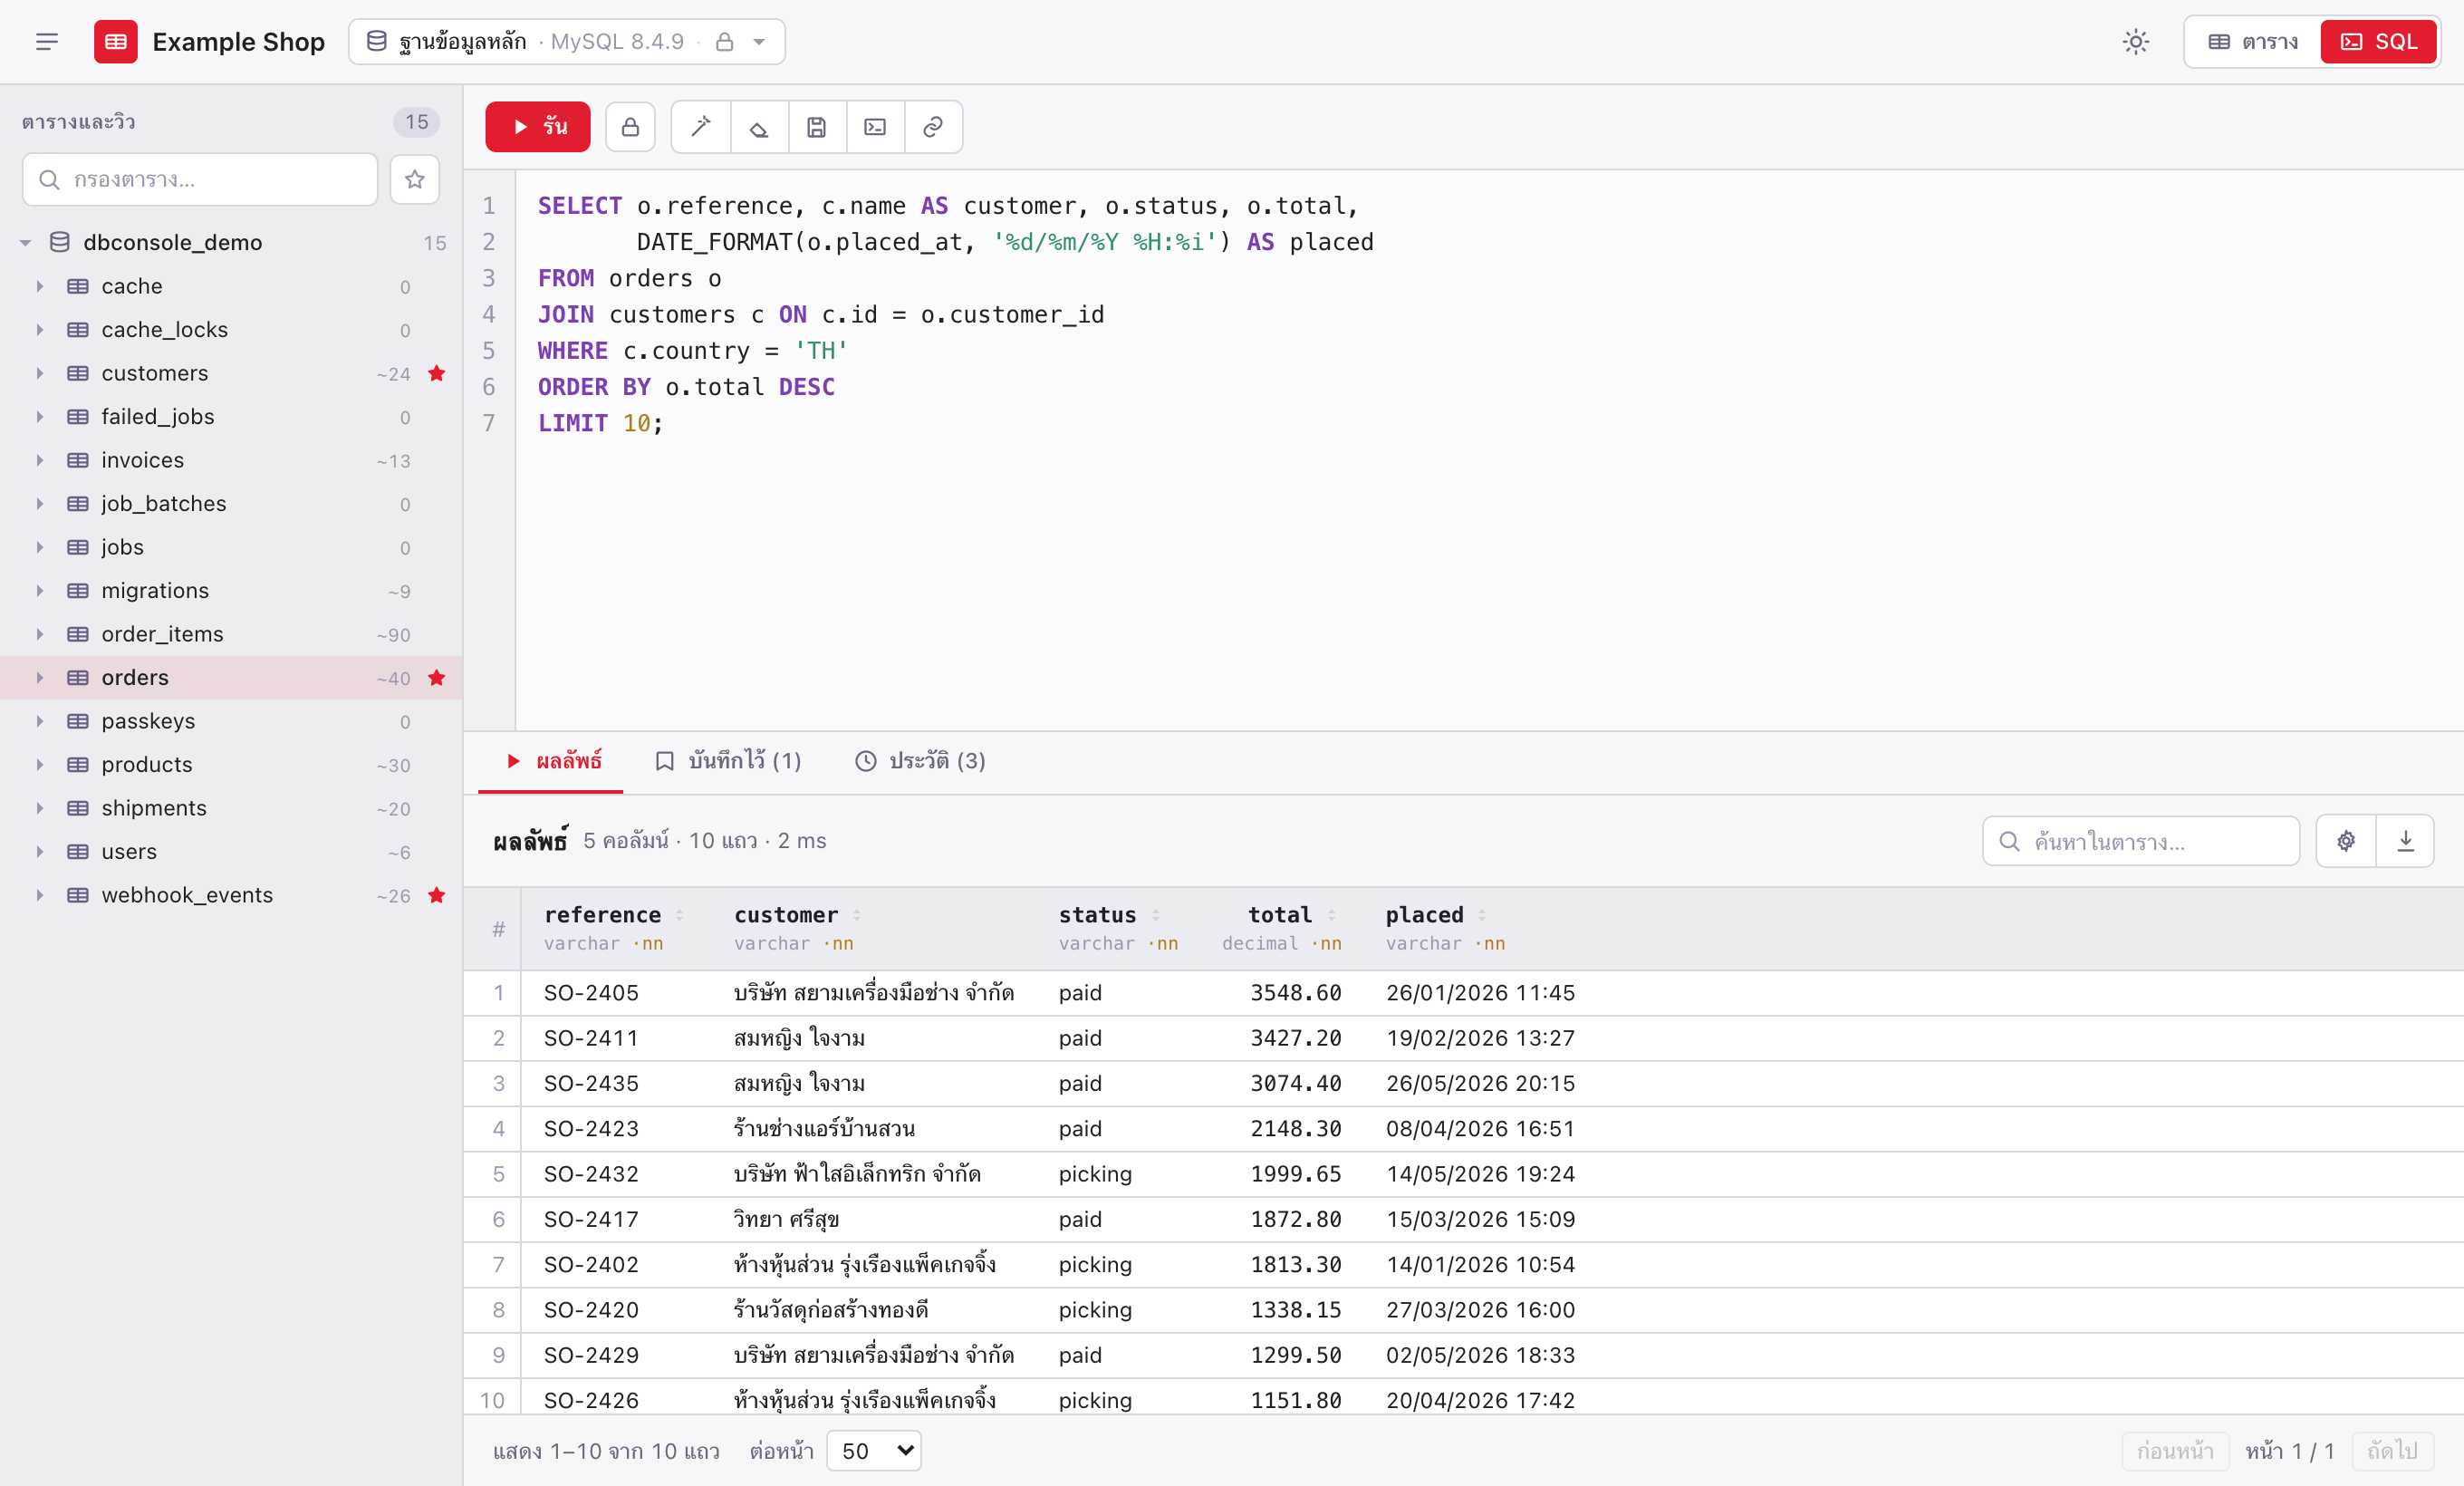Sort by the status column arrows

[x=1156, y=915]
